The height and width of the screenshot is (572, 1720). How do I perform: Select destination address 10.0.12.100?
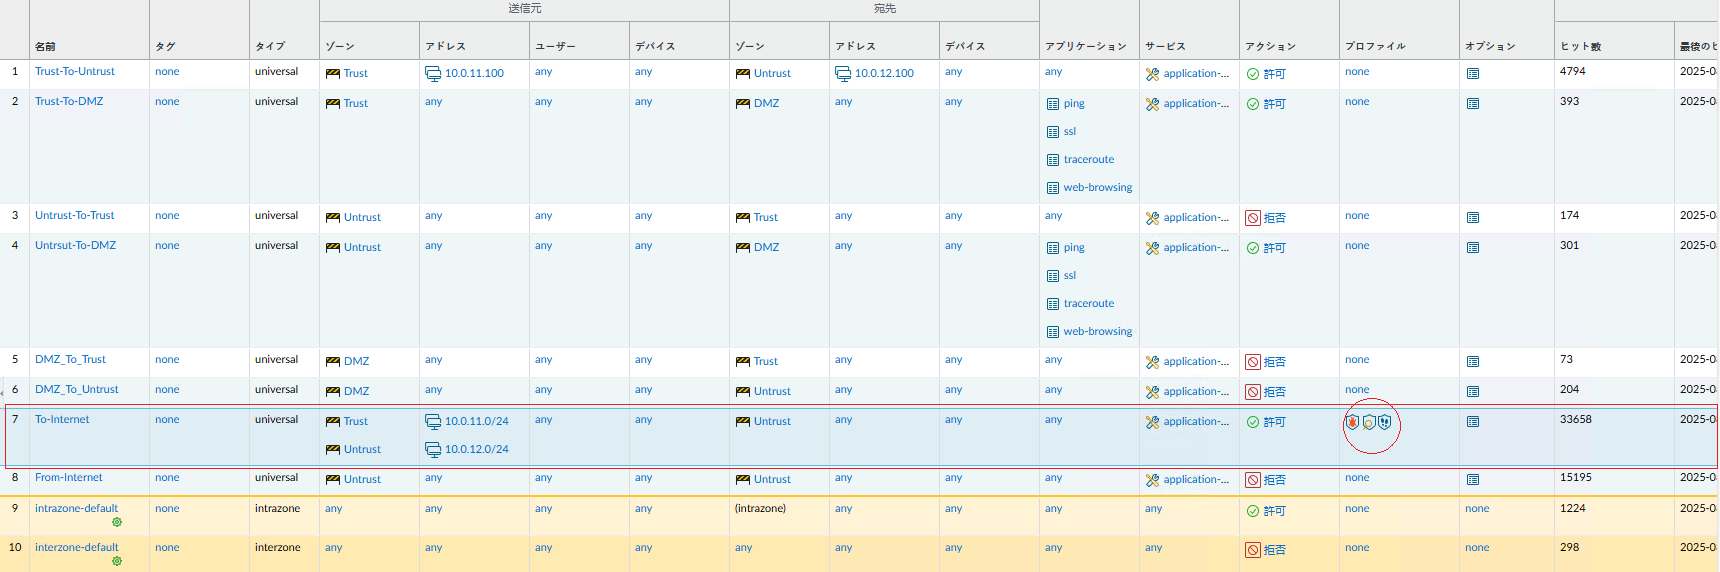click(x=884, y=74)
